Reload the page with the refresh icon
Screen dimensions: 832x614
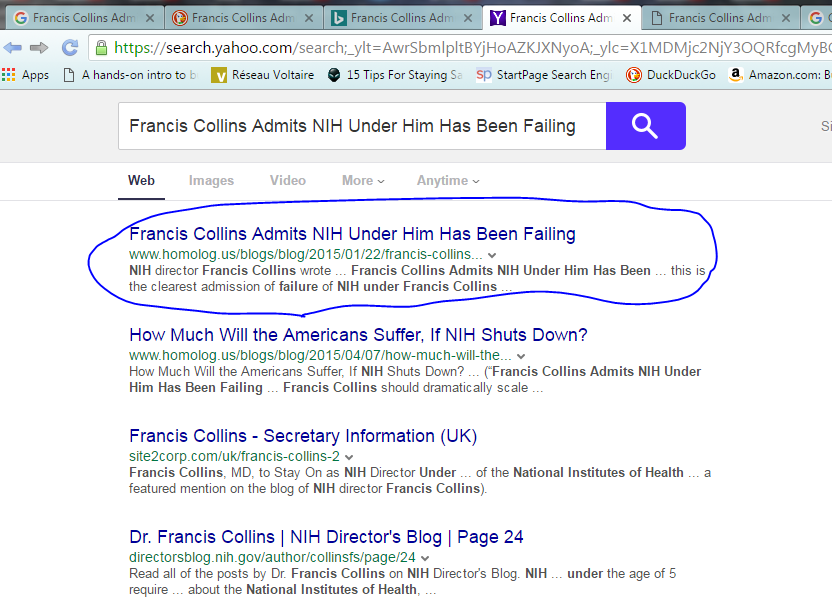point(69,47)
